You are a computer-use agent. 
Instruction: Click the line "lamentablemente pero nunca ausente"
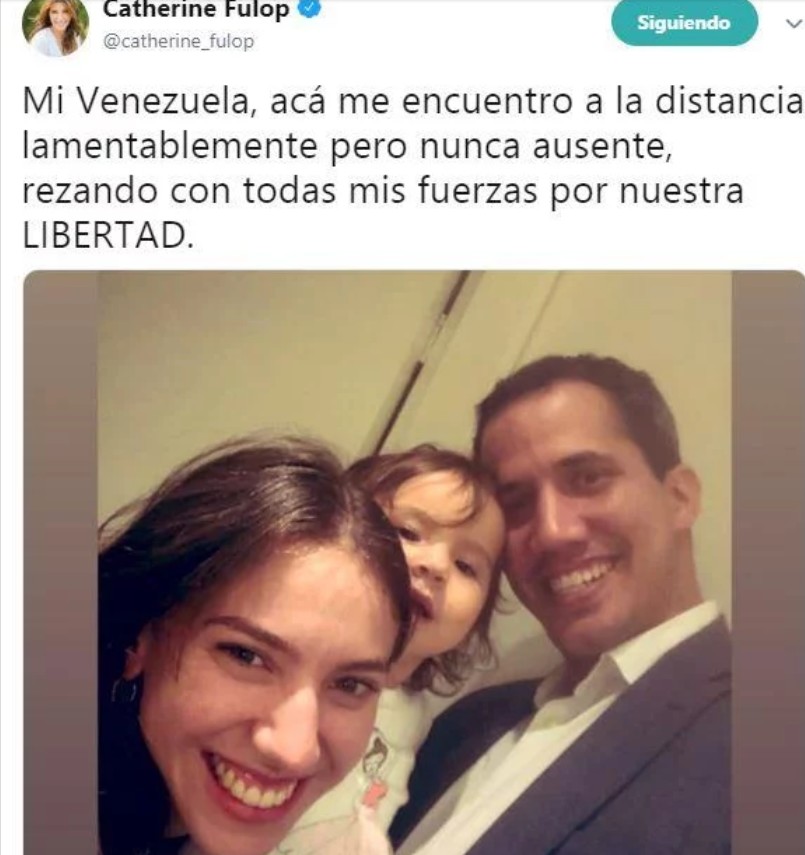tap(347, 147)
